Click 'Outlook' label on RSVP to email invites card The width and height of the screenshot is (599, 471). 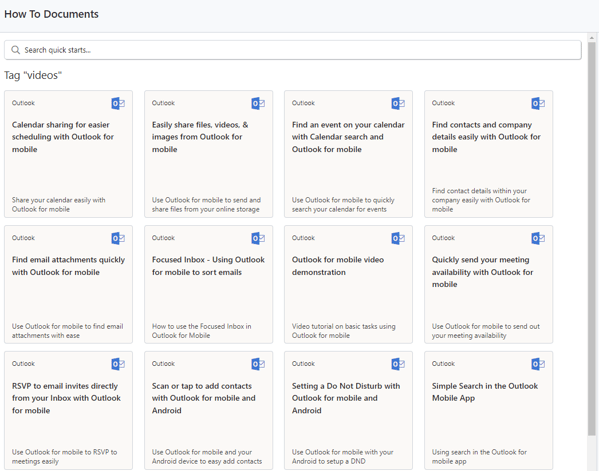[23, 363]
